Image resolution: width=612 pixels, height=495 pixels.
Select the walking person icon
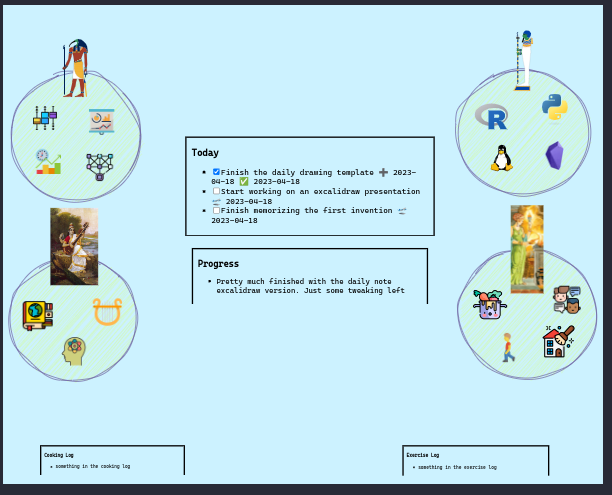[507, 347]
